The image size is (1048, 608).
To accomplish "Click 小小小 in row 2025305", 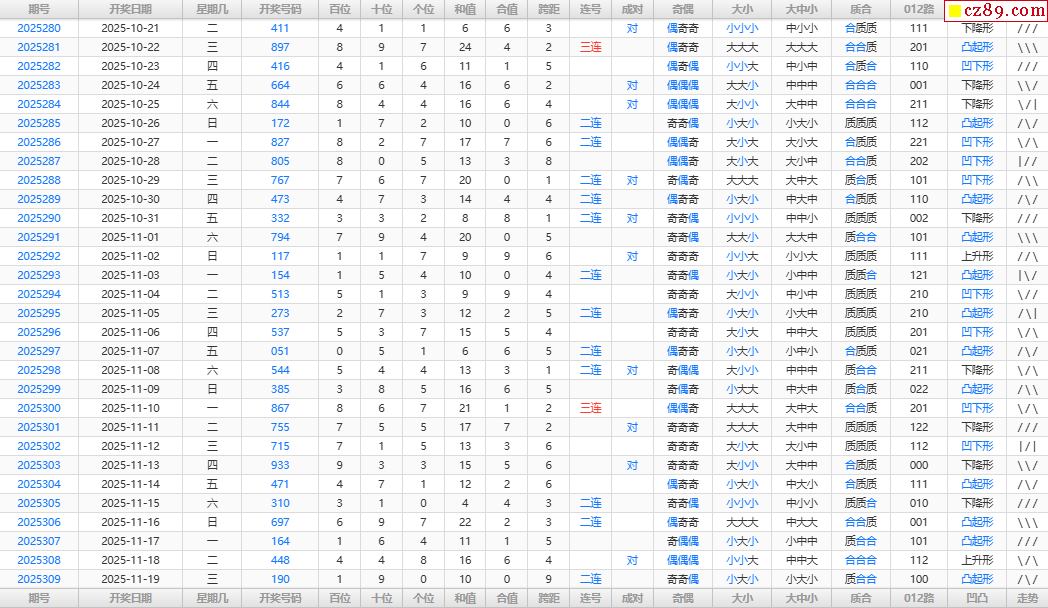I will tap(743, 503).
